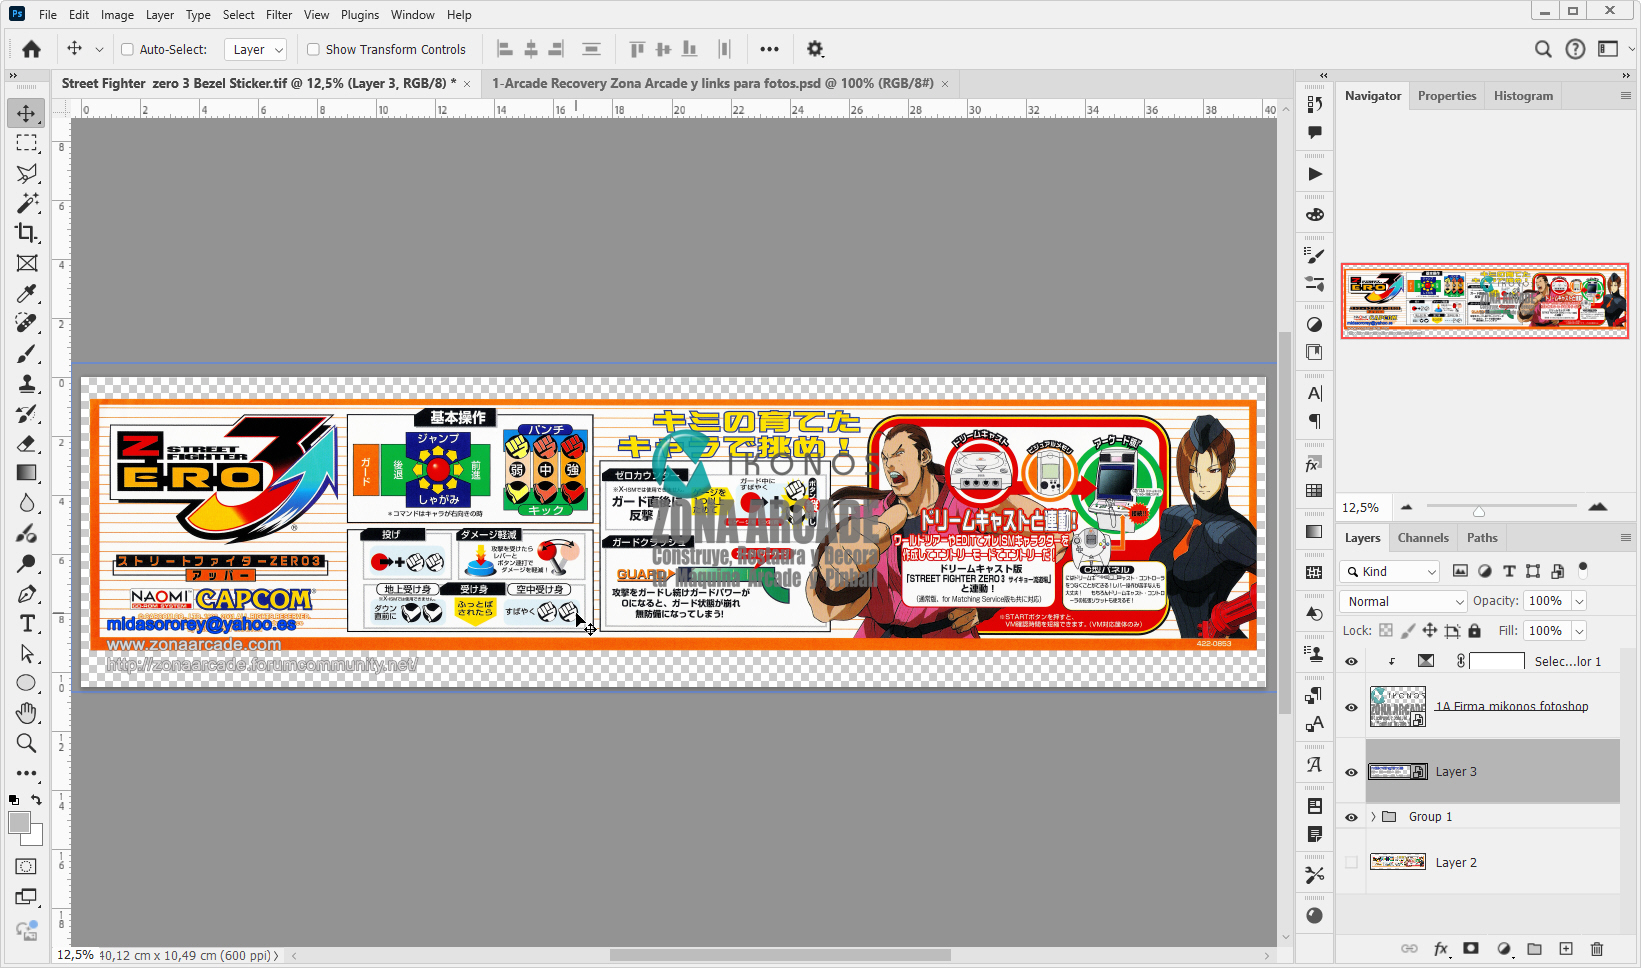Choose the Gradient tool
The height and width of the screenshot is (968, 1641).
pos(27,473)
